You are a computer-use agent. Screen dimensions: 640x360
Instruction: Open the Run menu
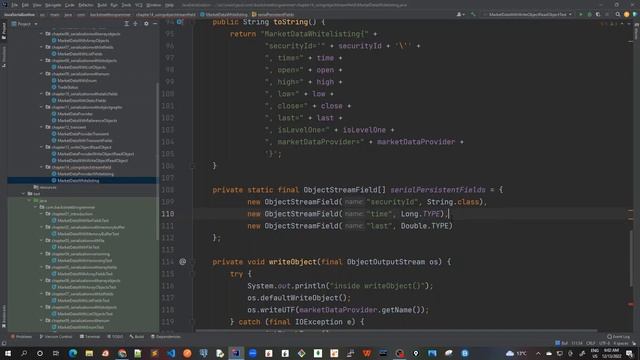pyautogui.click(x=114, y=5)
